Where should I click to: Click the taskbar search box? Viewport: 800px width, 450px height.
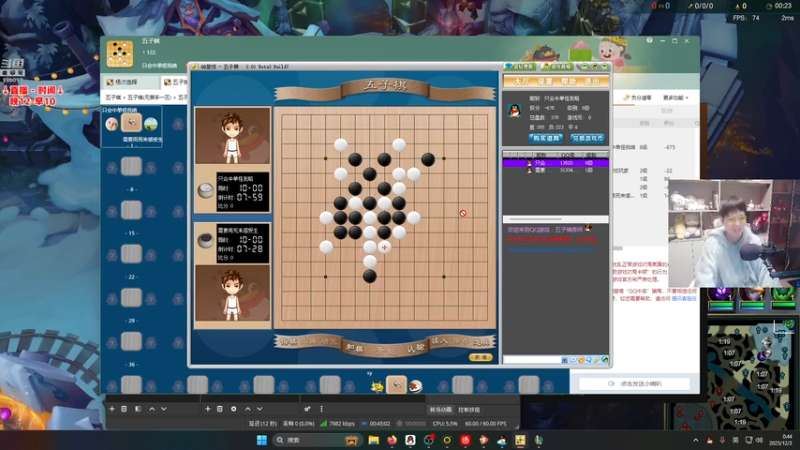[316, 440]
